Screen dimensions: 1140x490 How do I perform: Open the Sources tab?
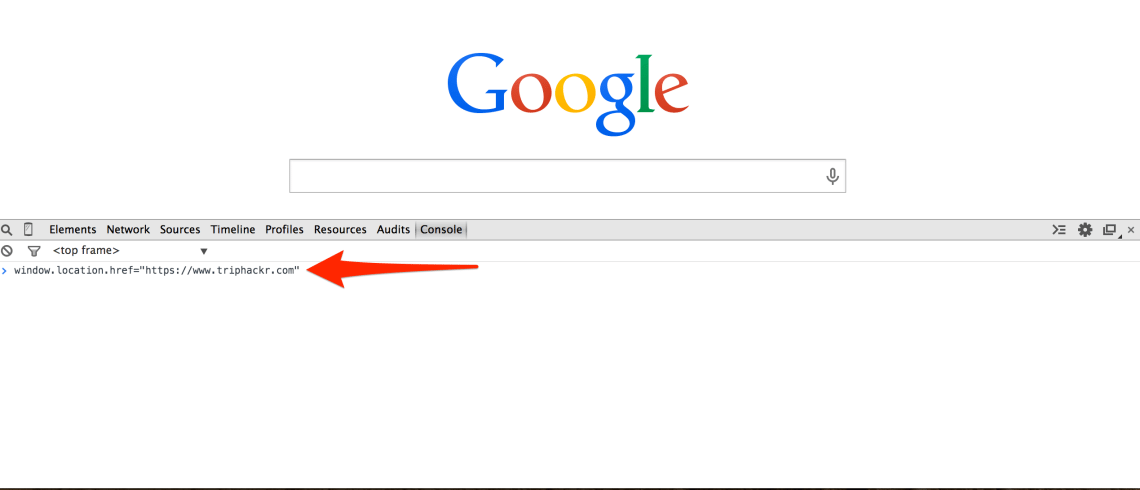pos(180,230)
